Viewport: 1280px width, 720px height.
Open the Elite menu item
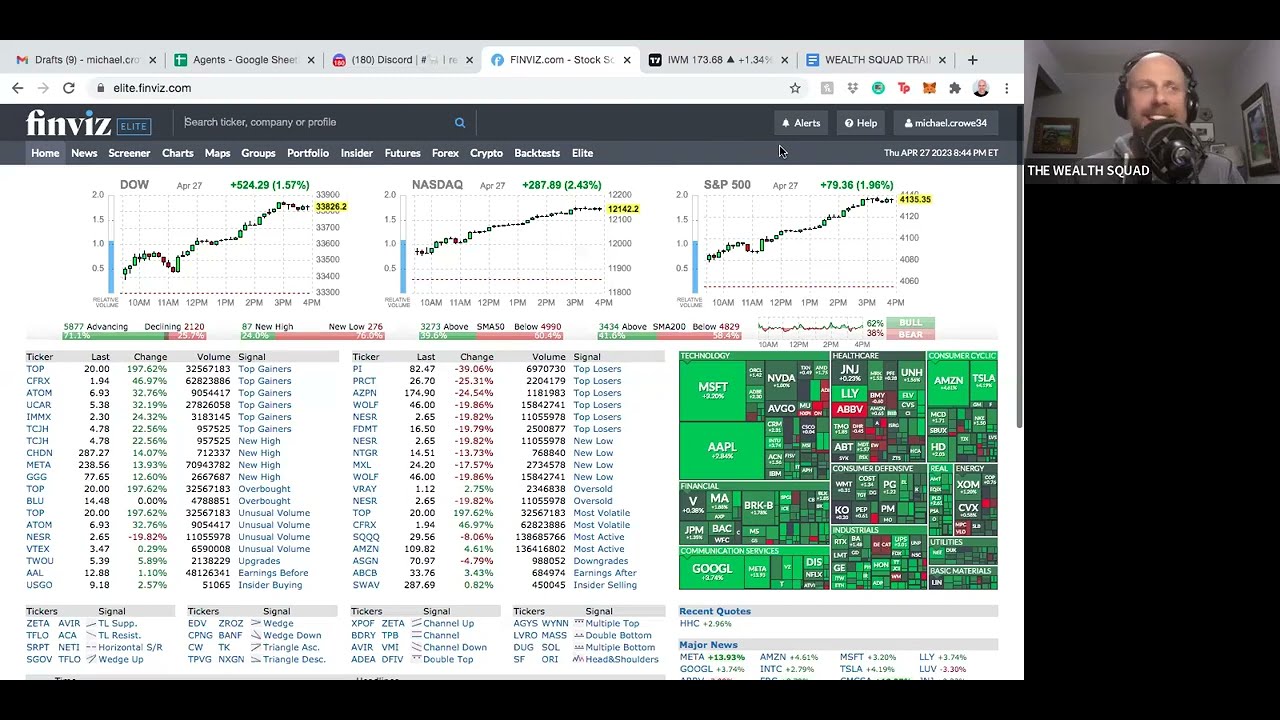pyautogui.click(x=582, y=153)
